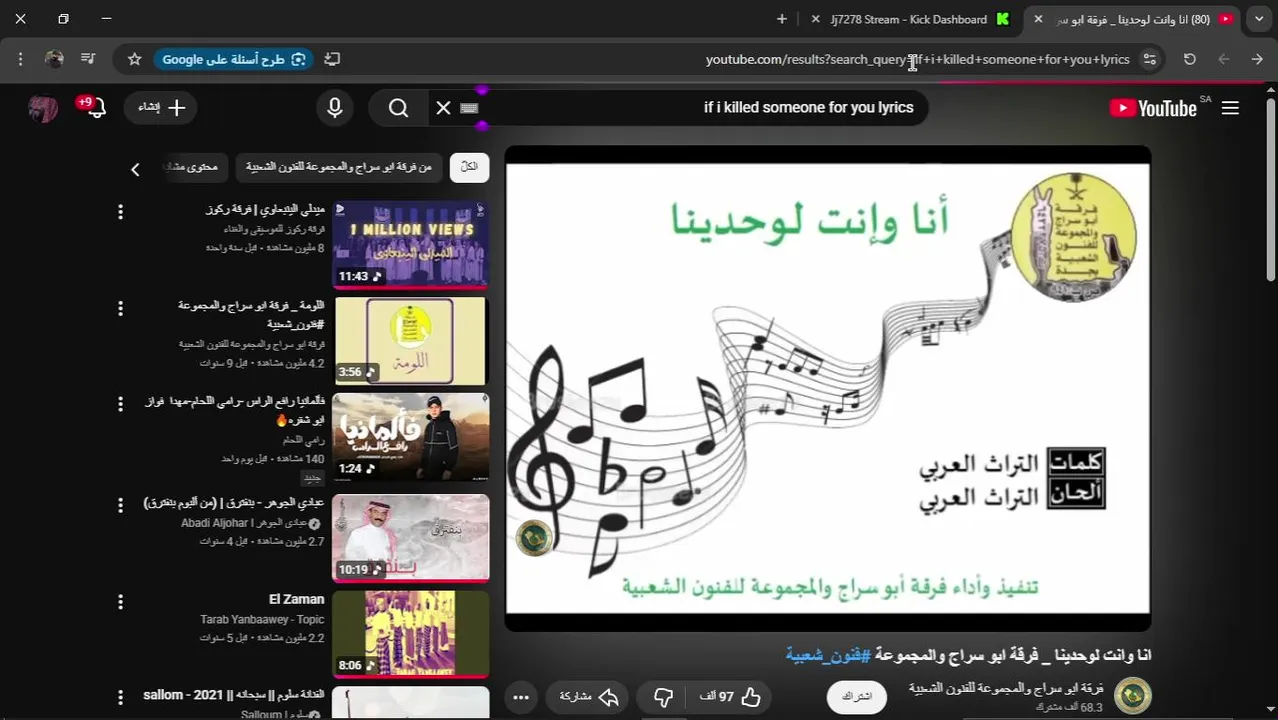Restore down the browser window
Image resolution: width=1278 pixels, height=720 pixels.
[x=63, y=19]
